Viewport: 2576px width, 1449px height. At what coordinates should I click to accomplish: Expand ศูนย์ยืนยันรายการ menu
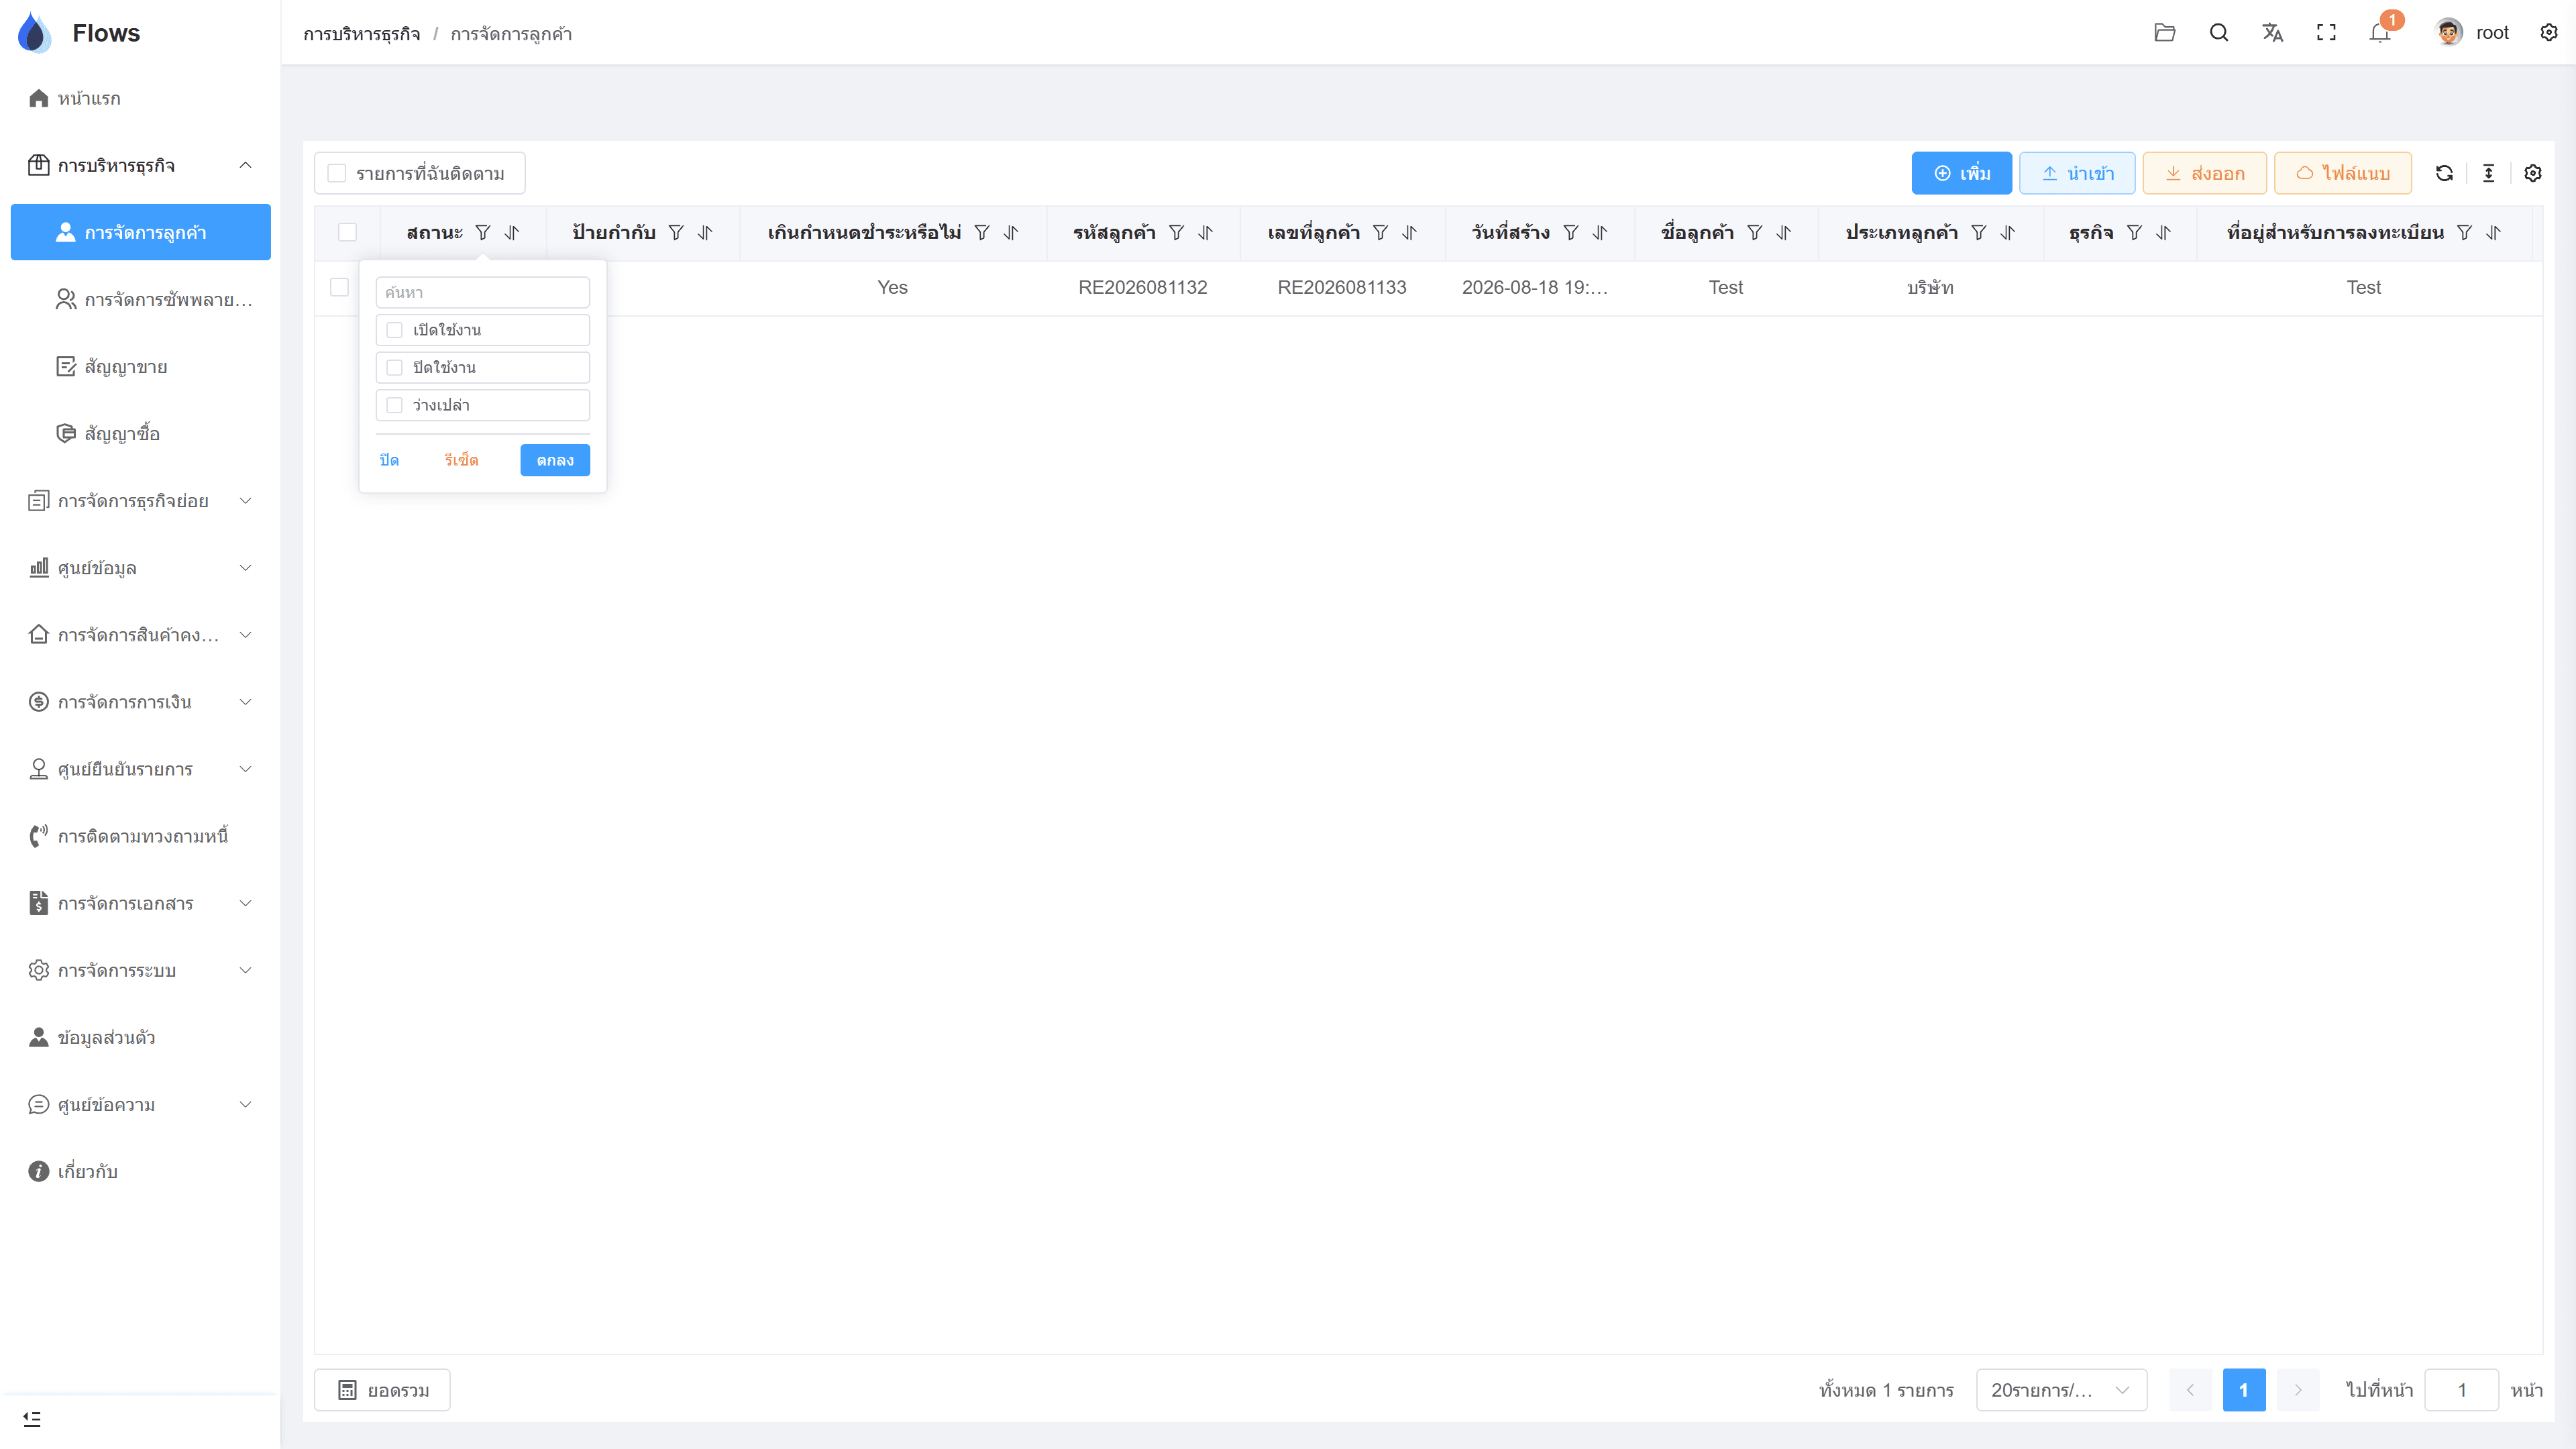[140, 769]
